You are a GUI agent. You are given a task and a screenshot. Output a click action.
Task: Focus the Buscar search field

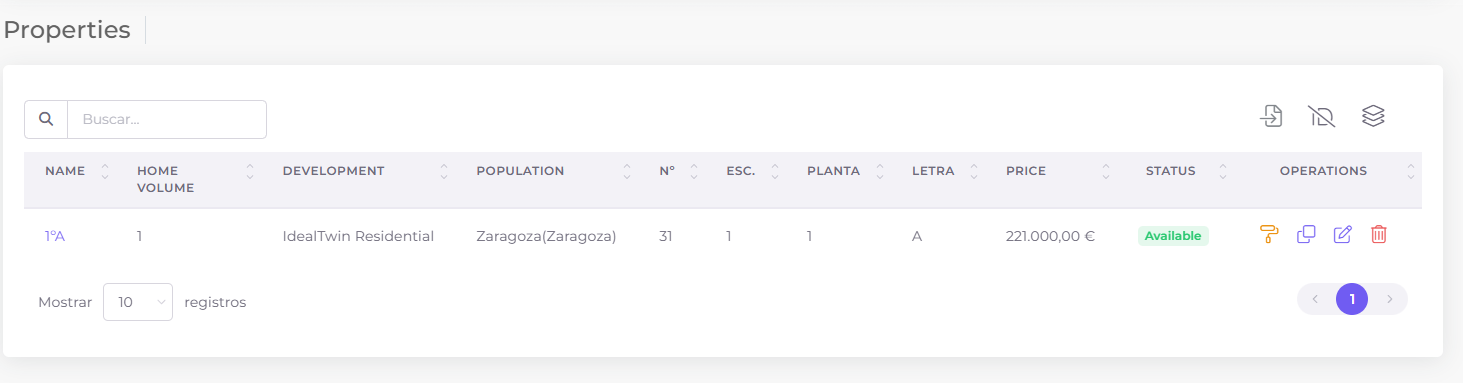tap(167, 119)
